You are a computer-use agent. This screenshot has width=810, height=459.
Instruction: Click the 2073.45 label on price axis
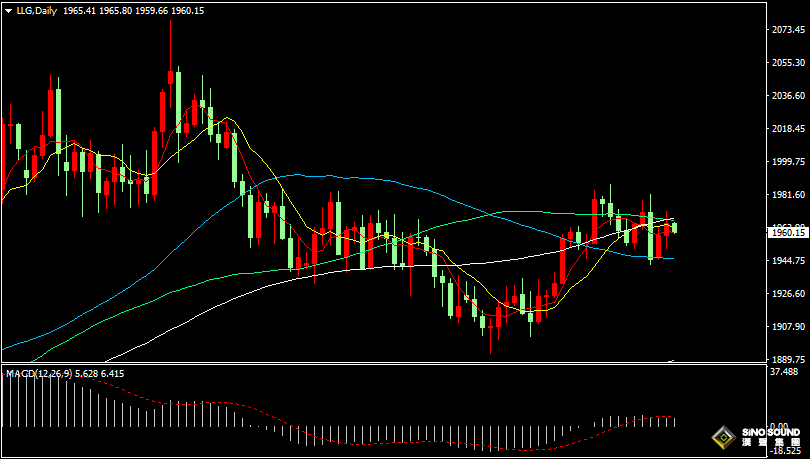(788, 30)
